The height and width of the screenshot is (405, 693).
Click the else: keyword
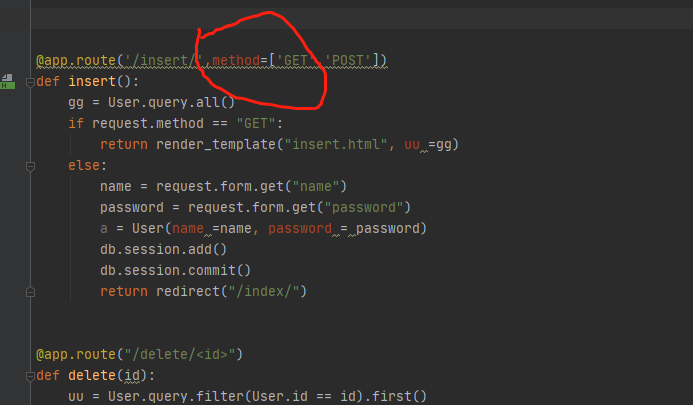88,165
